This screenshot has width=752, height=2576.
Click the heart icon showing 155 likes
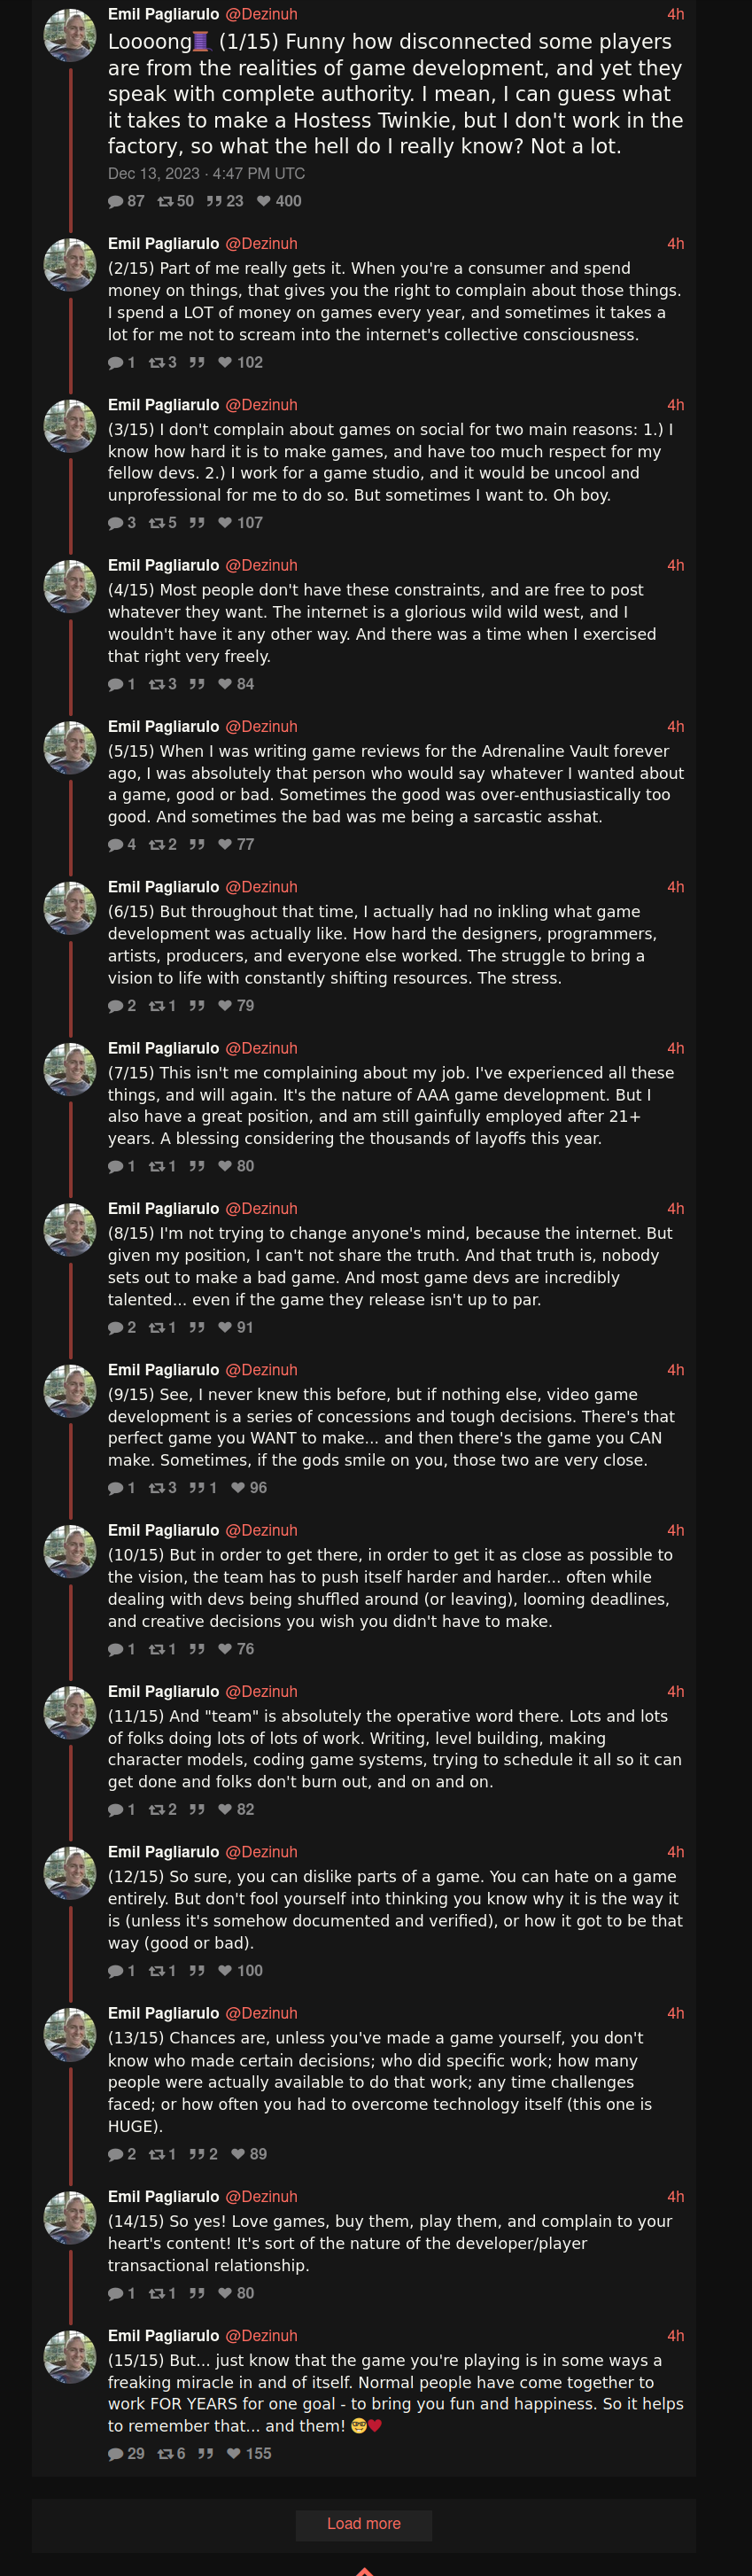234,2454
